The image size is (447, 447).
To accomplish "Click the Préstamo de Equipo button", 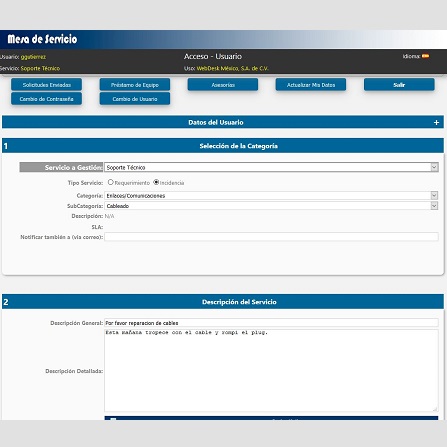I will (x=135, y=85).
